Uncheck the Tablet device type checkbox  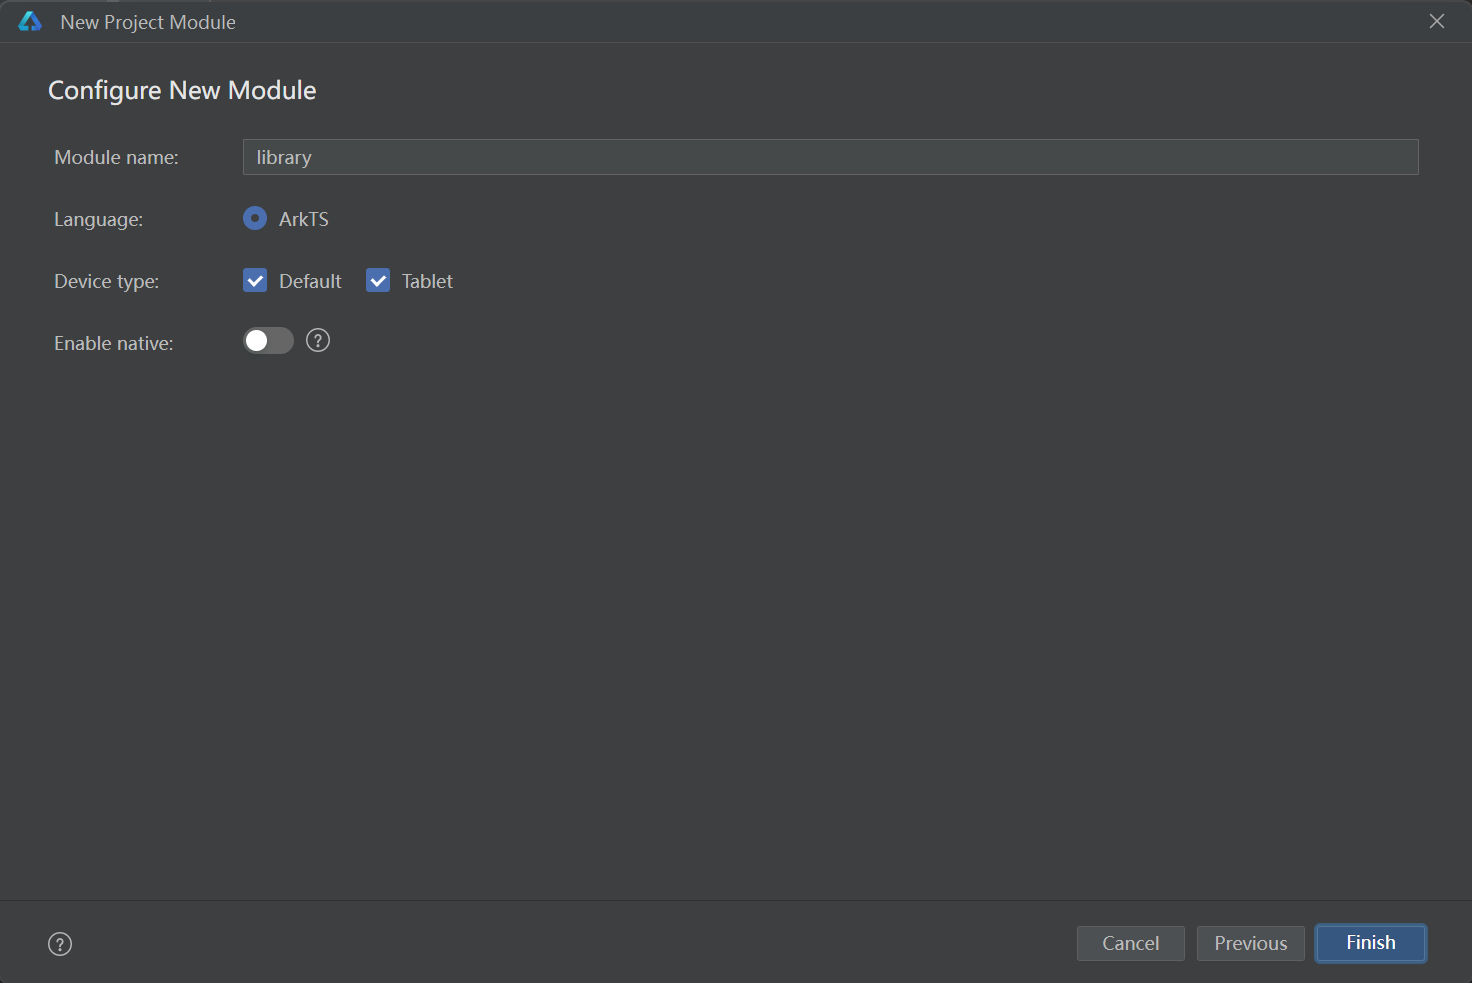point(378,281)
